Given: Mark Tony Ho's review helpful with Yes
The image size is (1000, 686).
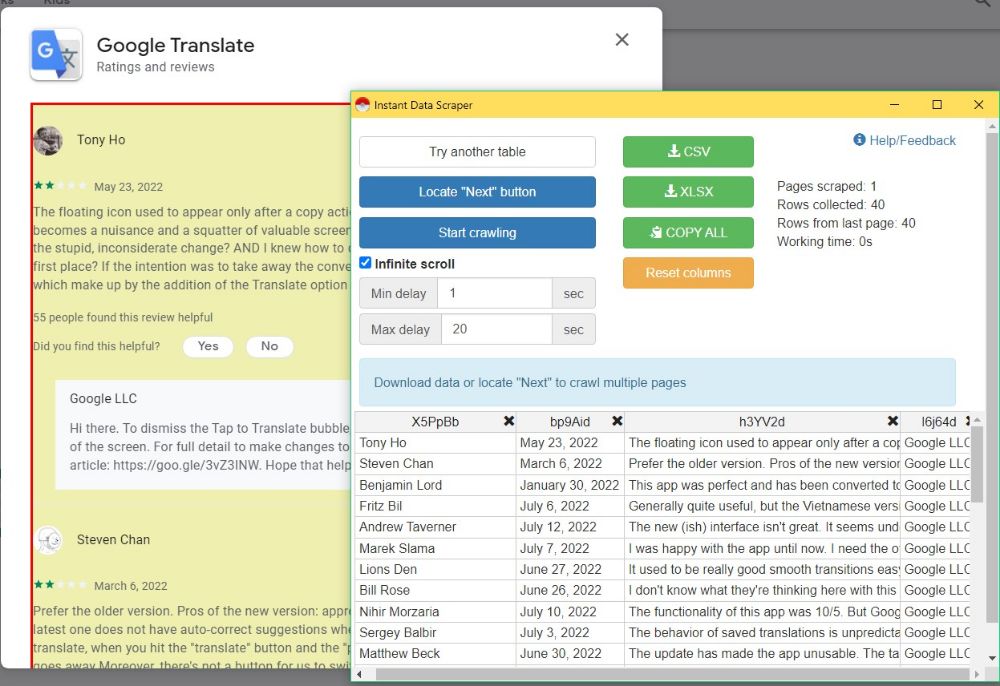Looking at the screenshot, I should [x=208, y=346].
